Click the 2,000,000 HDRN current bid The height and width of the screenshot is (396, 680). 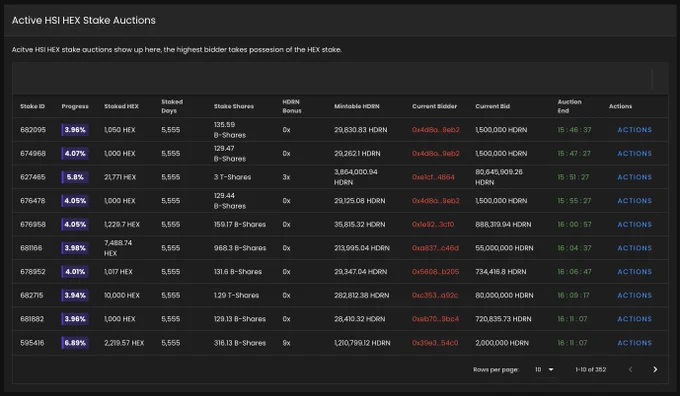(502, 343)
